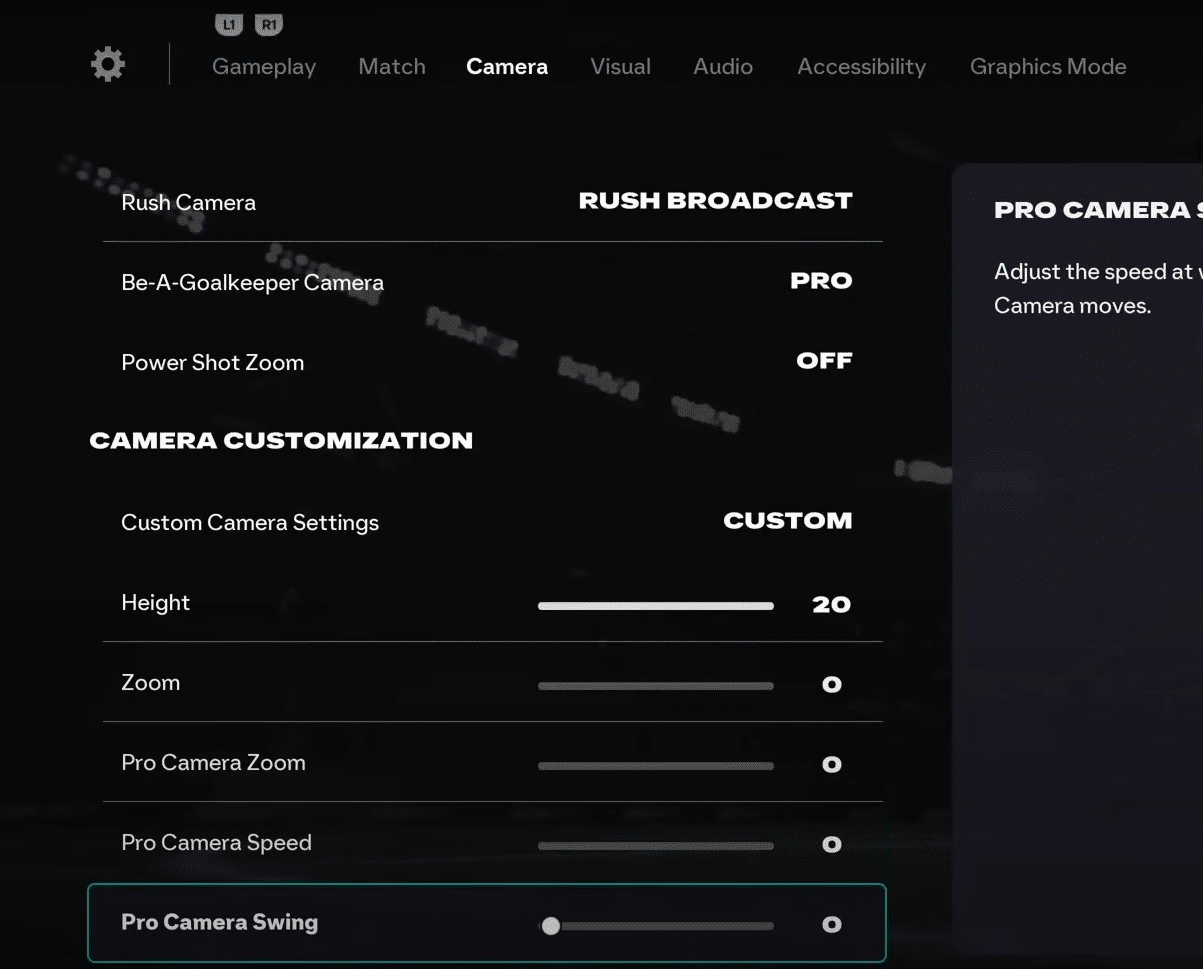The image size is (1203, 969).
Task: Click the Zoom label
Action: [150, 683]
